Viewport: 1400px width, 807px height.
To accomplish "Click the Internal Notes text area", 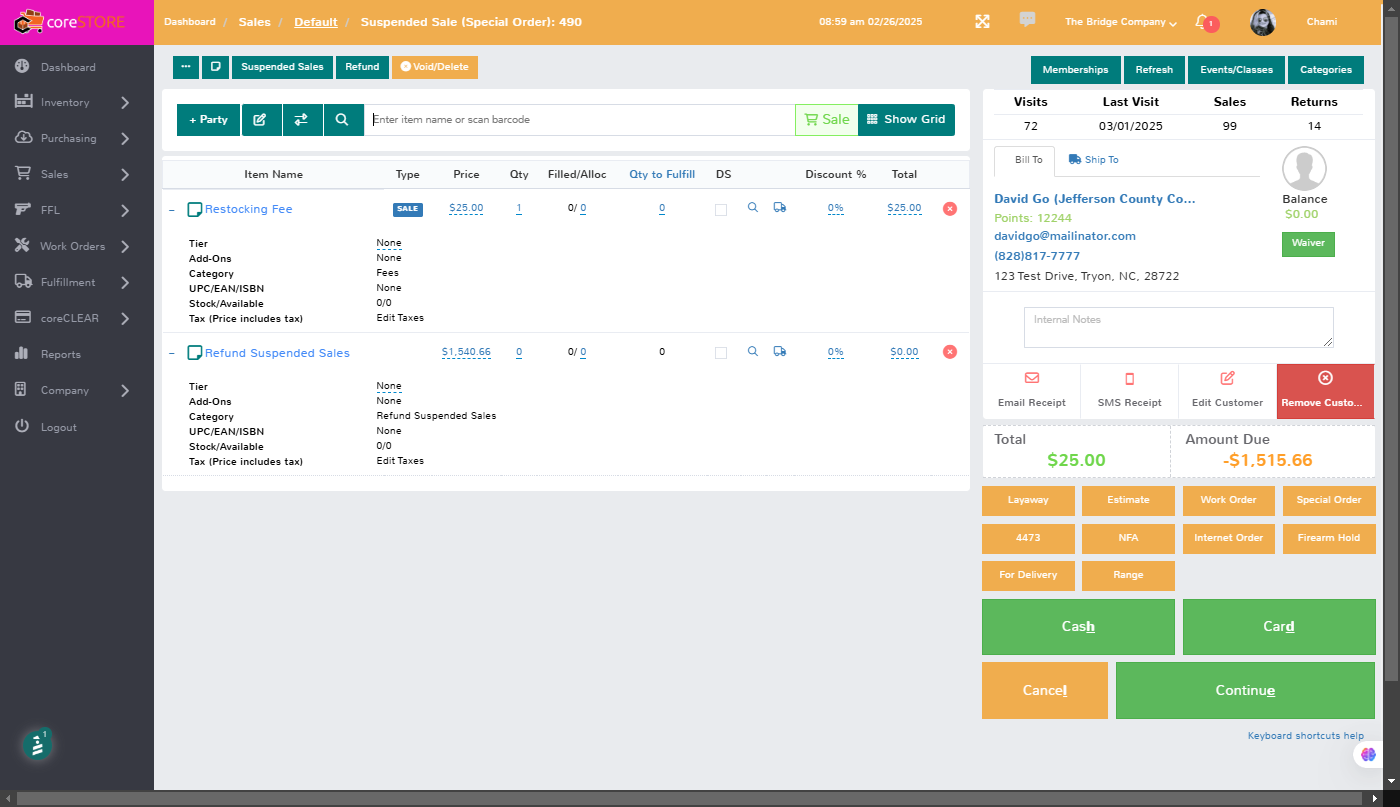I will tap(1179, 327).
